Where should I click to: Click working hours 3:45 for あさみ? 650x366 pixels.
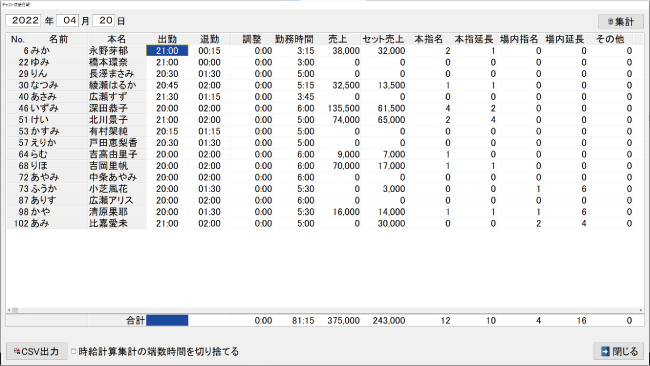pos(306,97)
